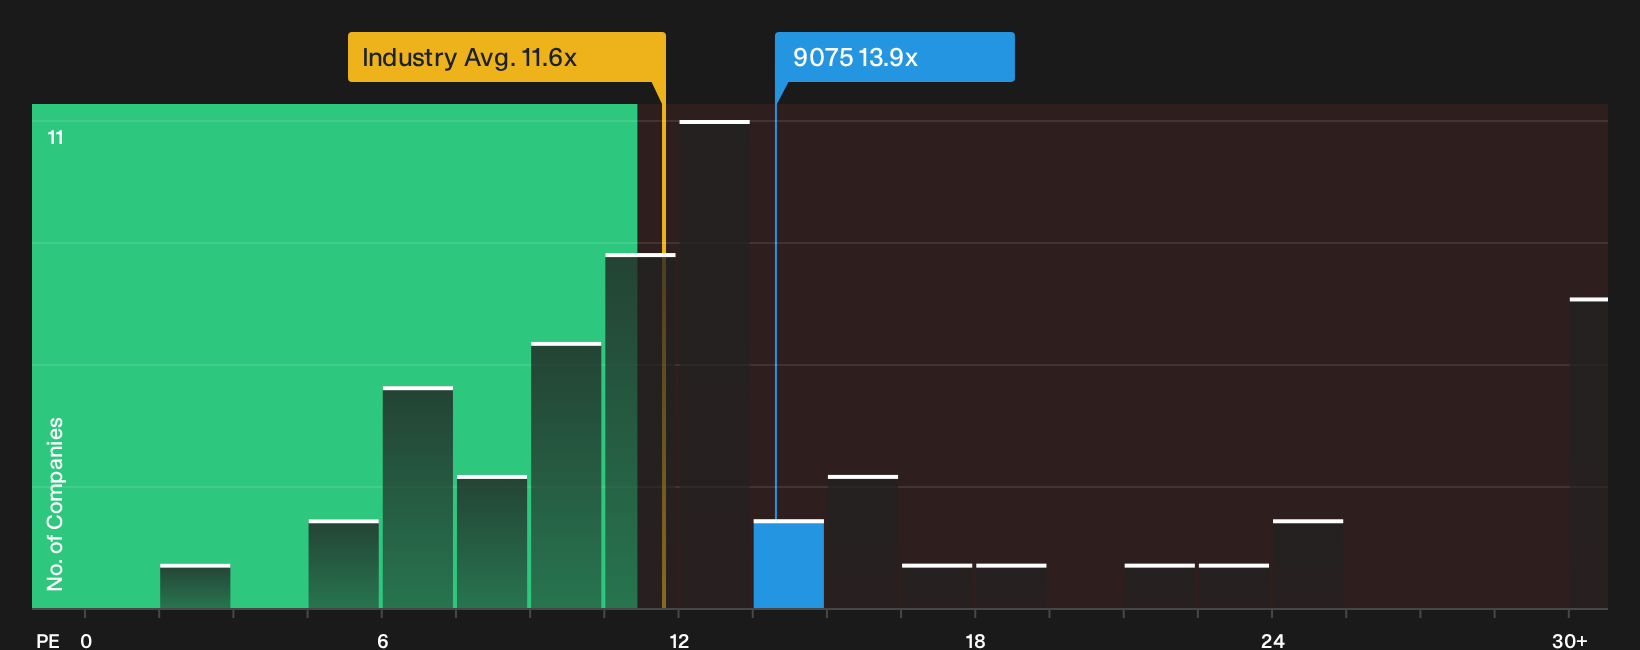Click the axis label 18

(x=975, y=641)
